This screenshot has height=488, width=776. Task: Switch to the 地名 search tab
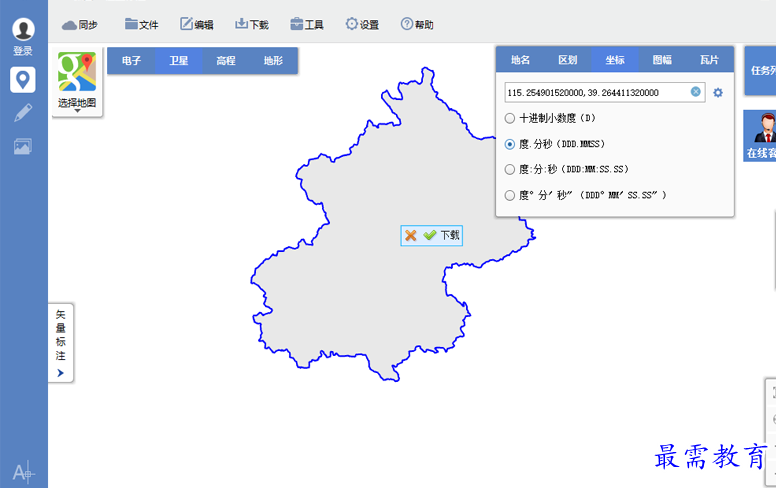tap(520, 59)
